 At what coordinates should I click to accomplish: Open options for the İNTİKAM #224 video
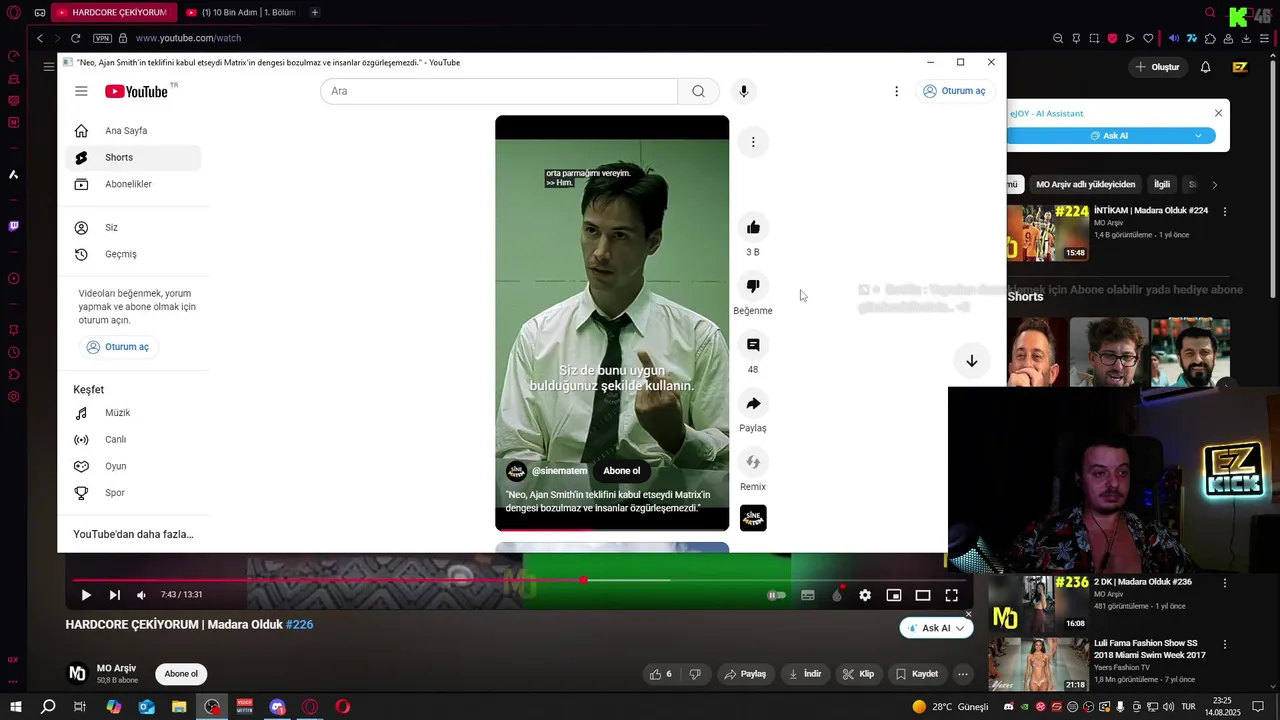1224,212
